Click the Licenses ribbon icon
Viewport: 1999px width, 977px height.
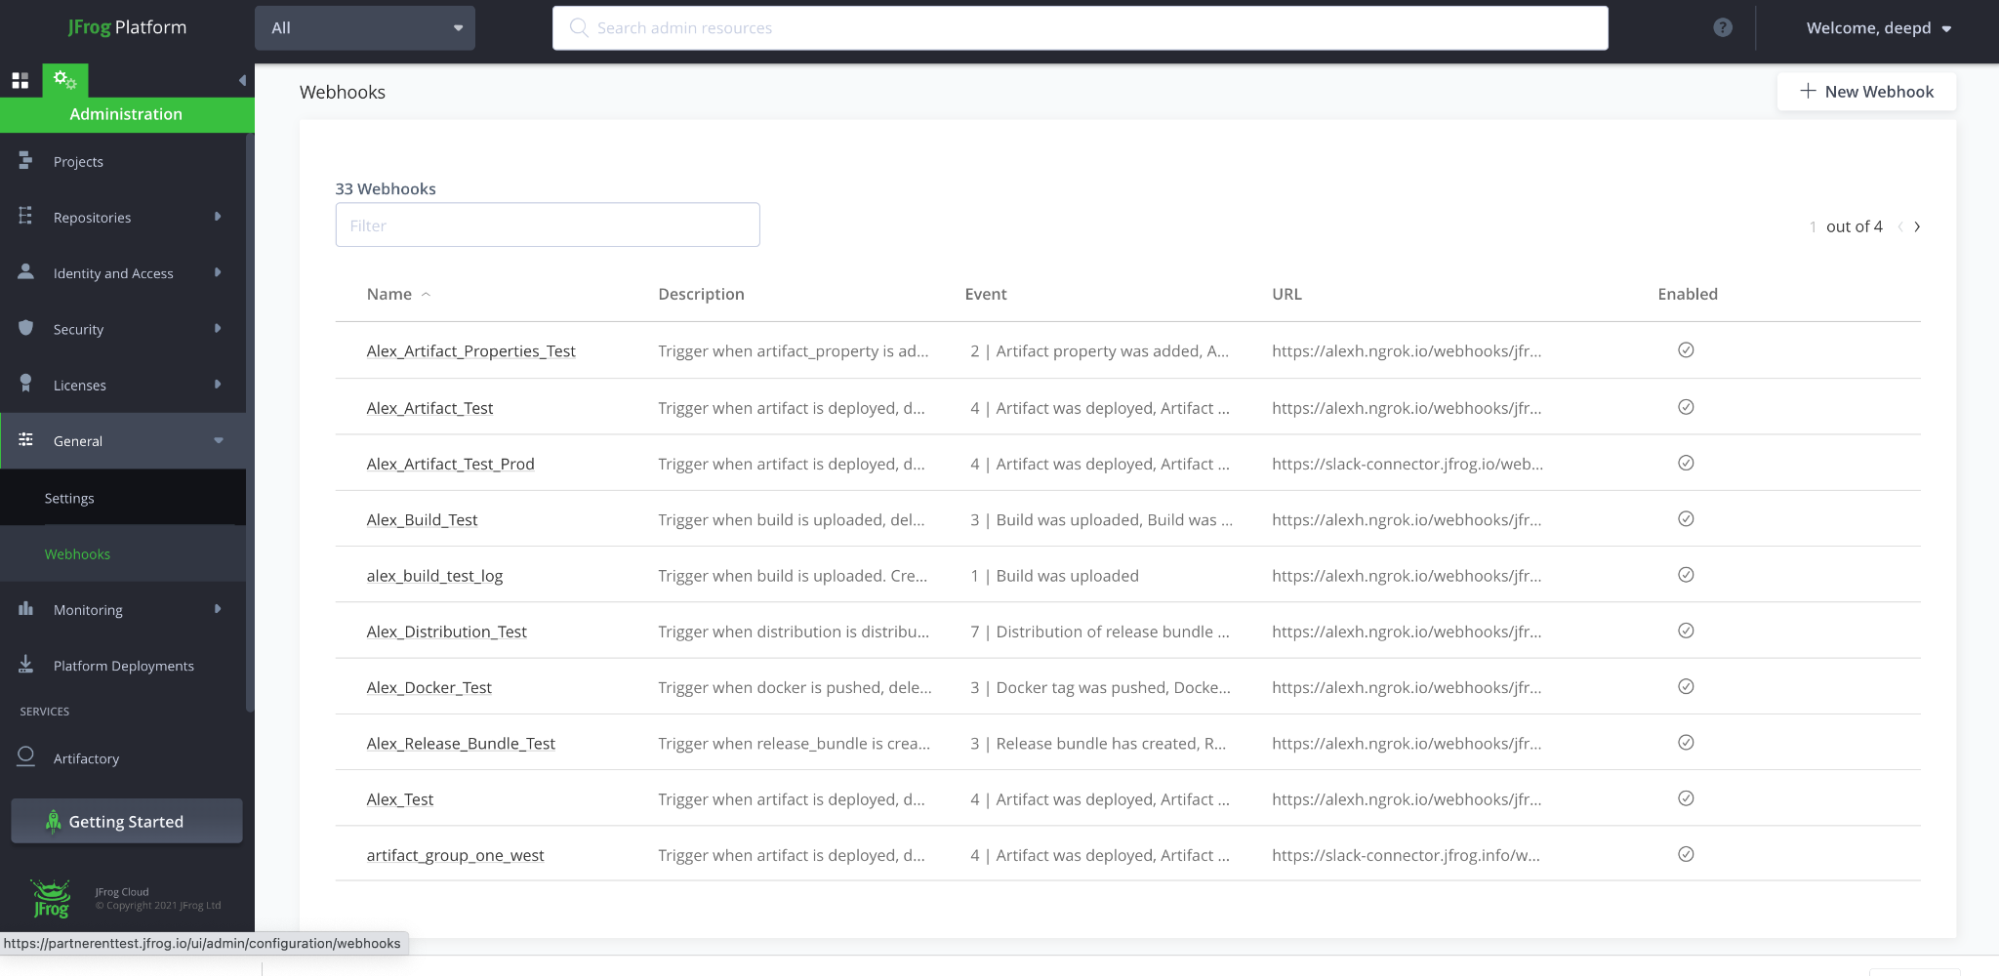point(26,384)
